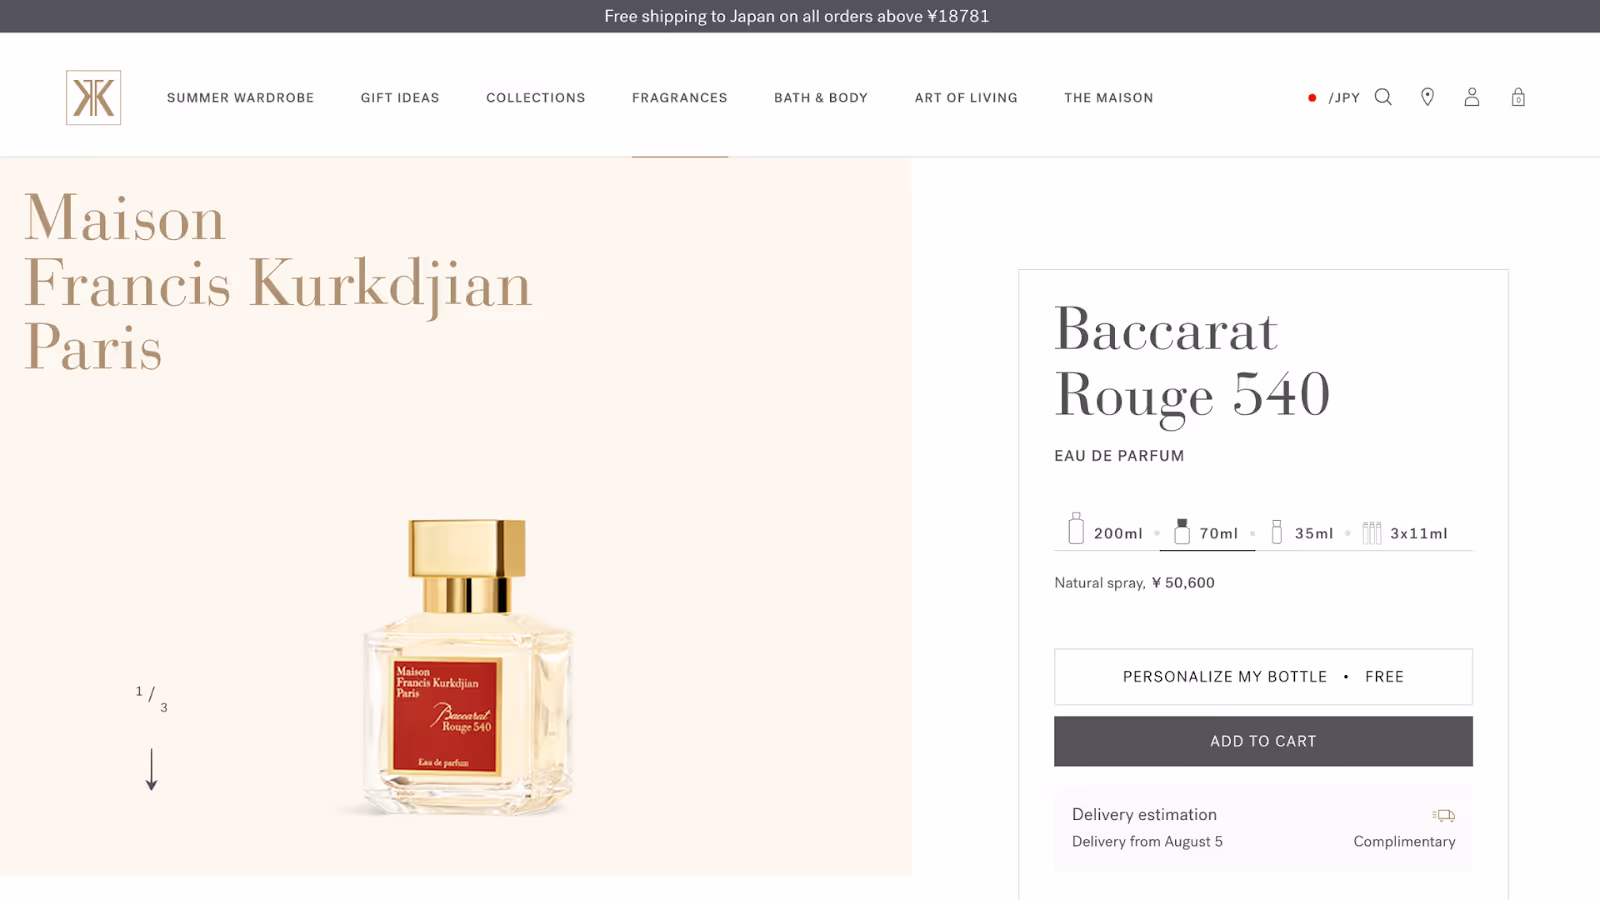The image size is (1600, 900).
Task: Expand the Collections menu
Action: pos(535,98)
